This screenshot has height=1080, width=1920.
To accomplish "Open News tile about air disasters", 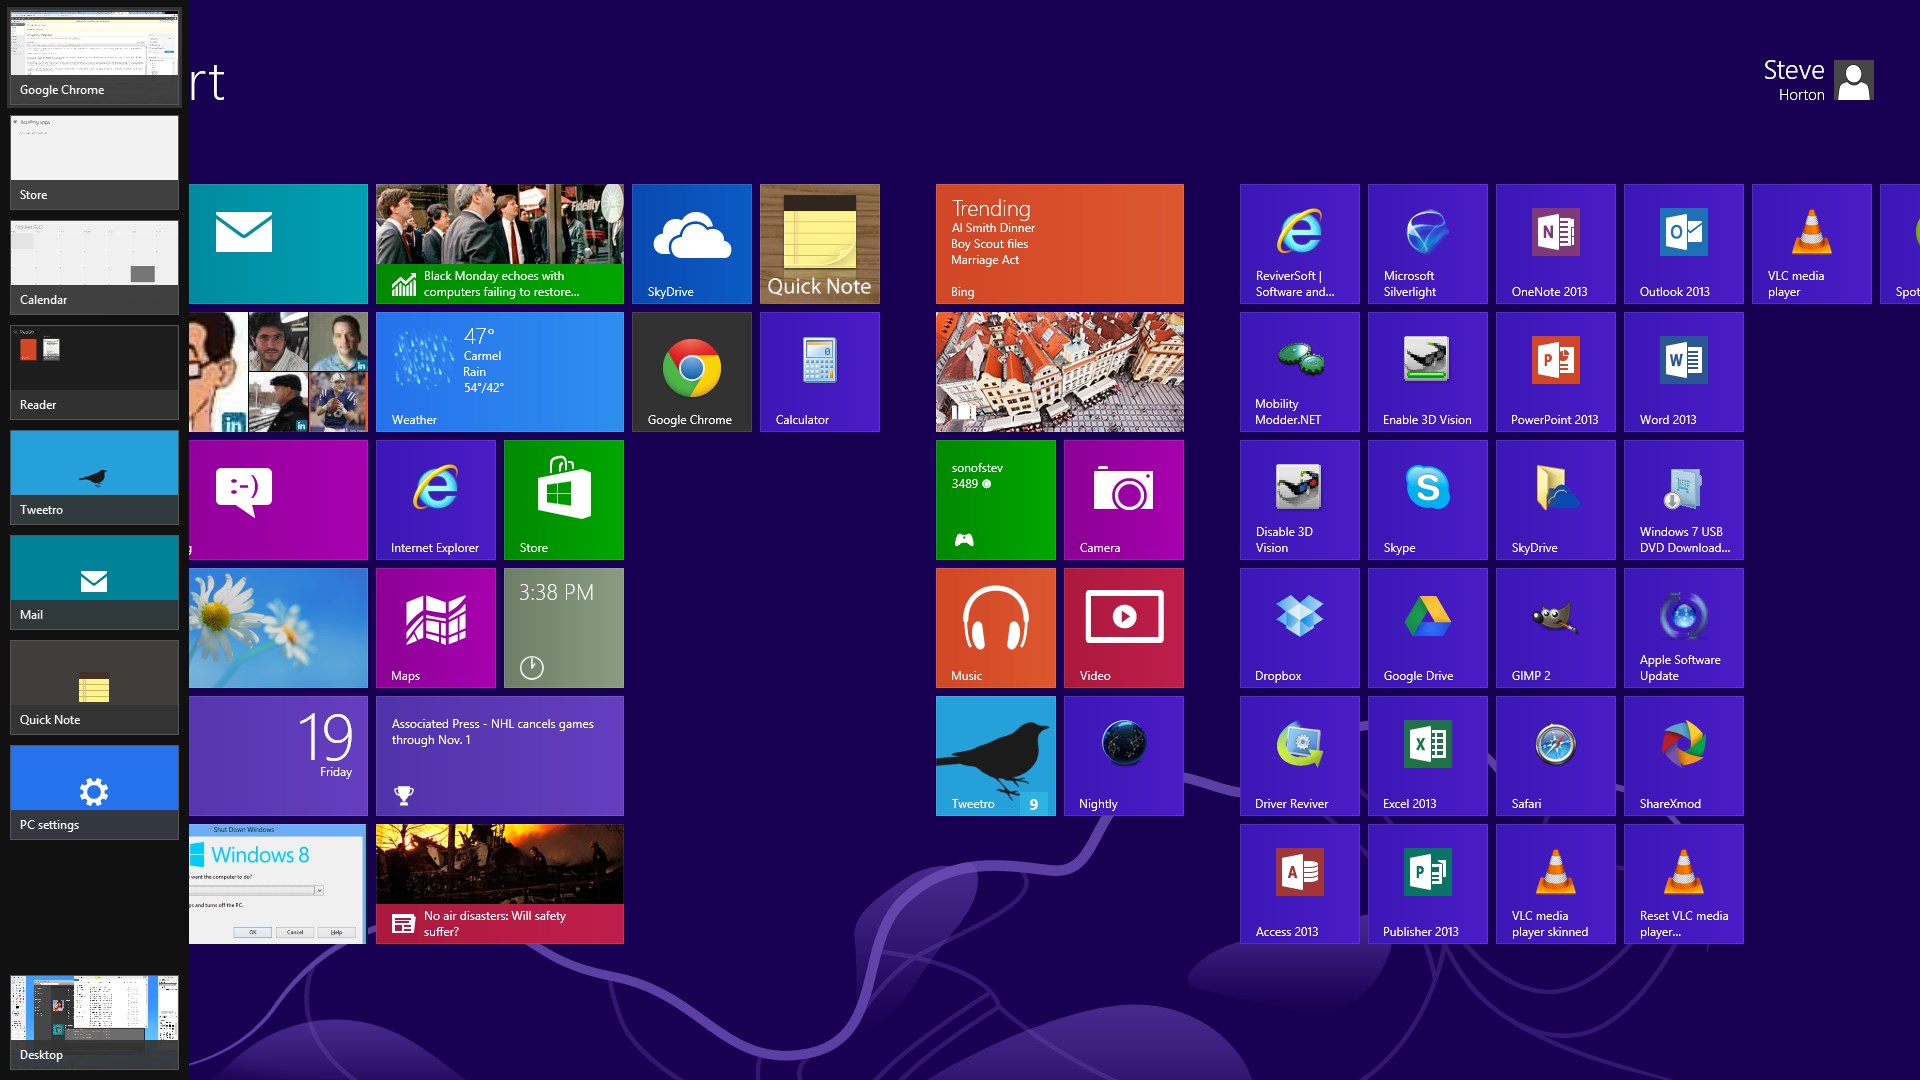I will pos(500,884).
